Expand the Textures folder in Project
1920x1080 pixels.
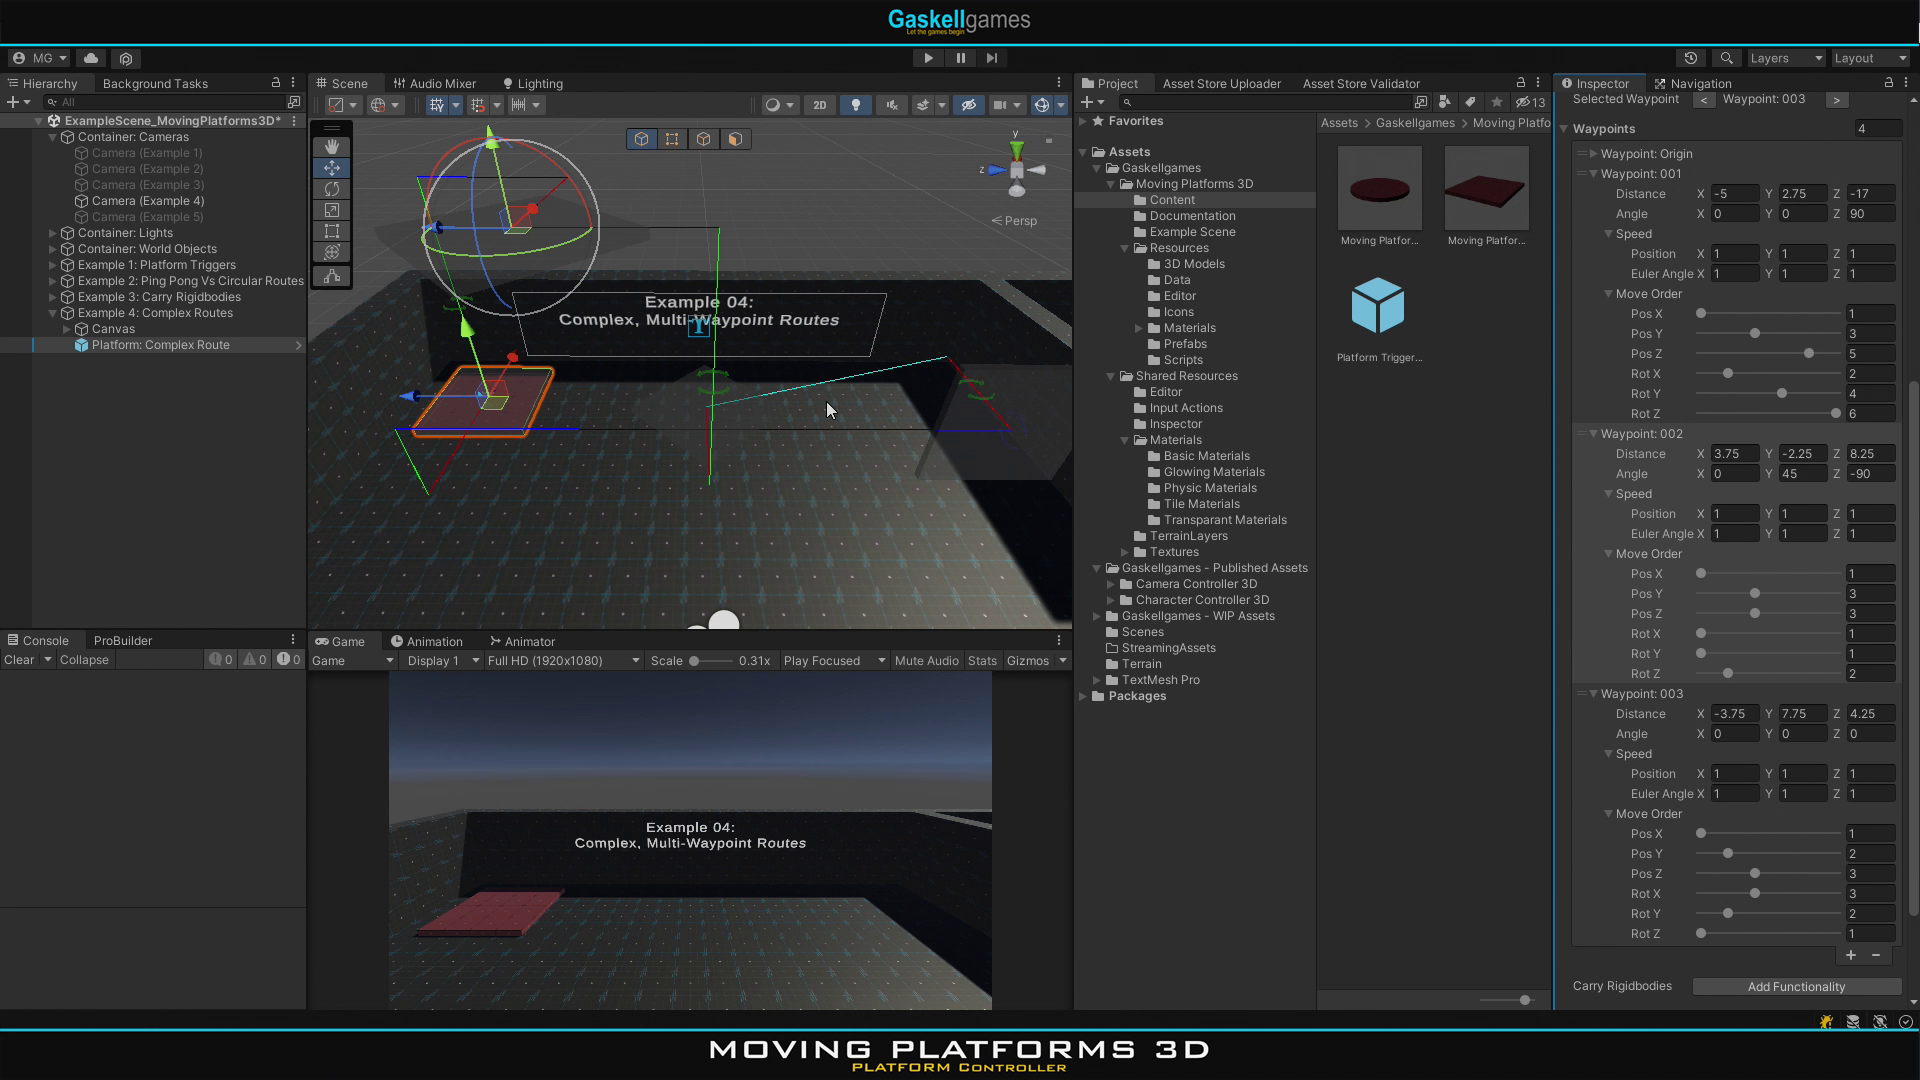point(1125,552)
